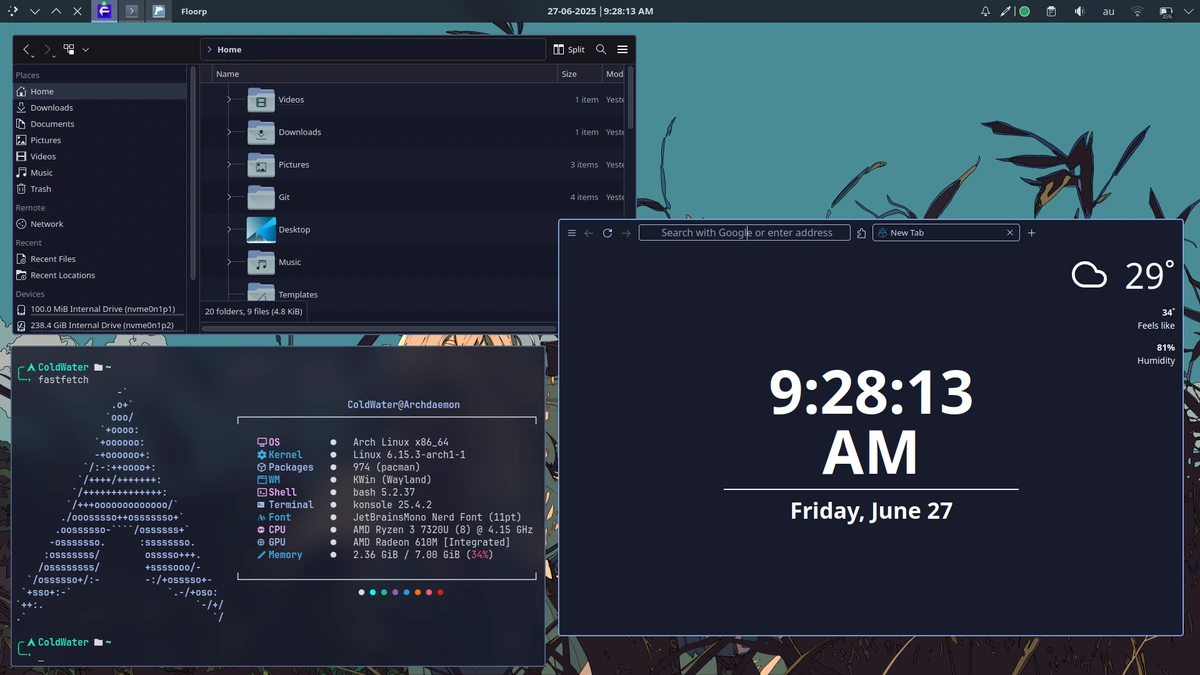Image resolution: width=1200 pixels, height=675 pixels.
Task: Reload the page in Floorp browser
Action: (x=607, y=233)
